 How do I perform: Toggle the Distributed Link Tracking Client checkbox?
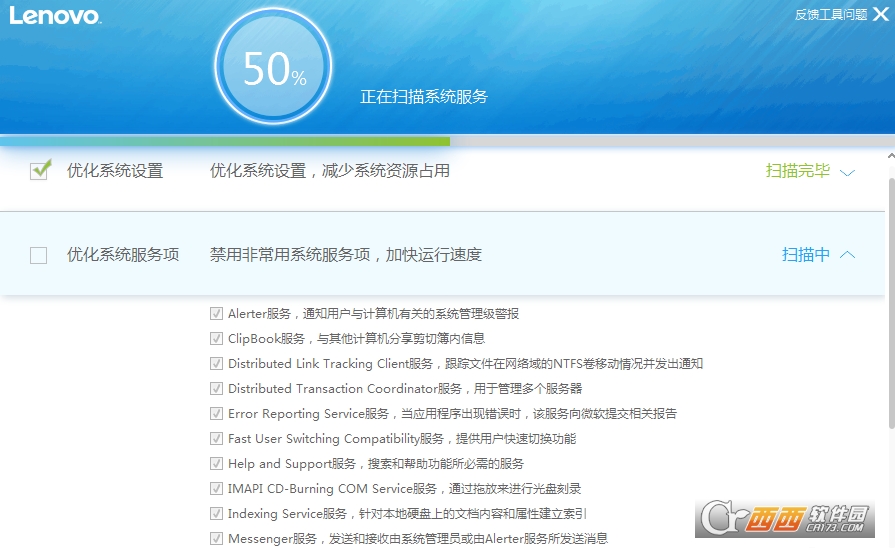(216, 364)
